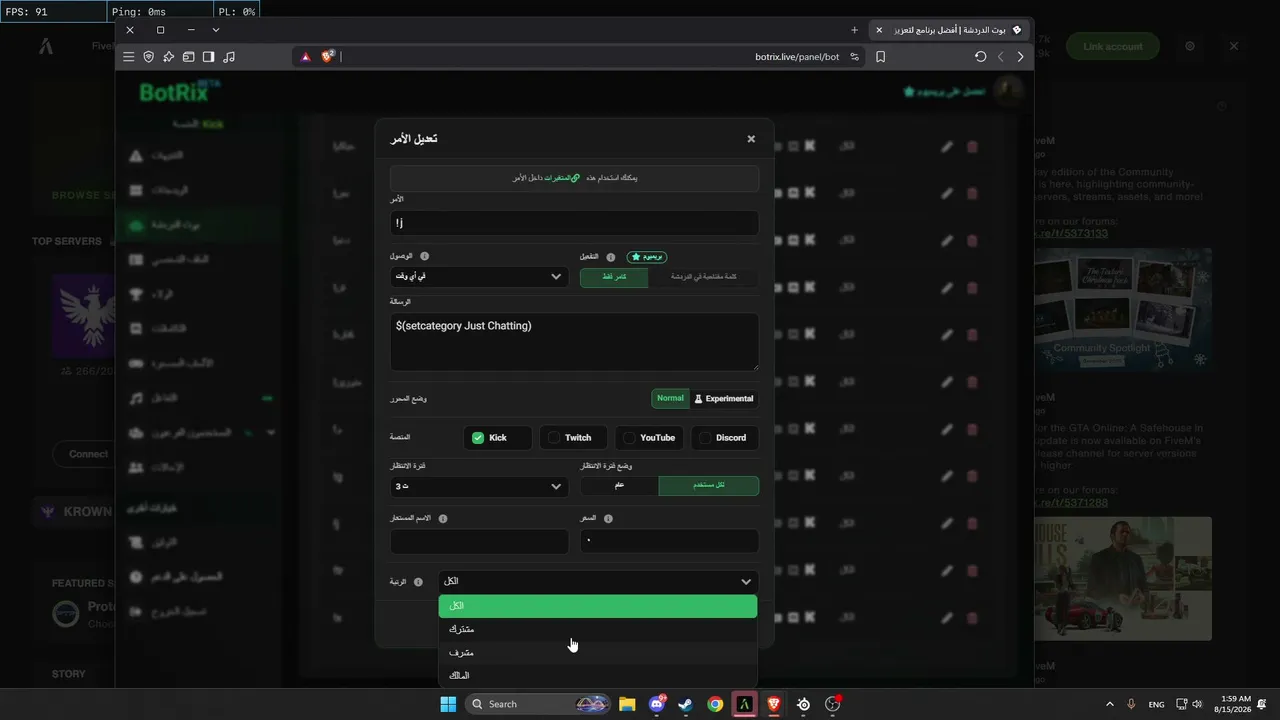1280x720 pixels.
Task: Show hidden system tray icons
Action: (1109, 704)
